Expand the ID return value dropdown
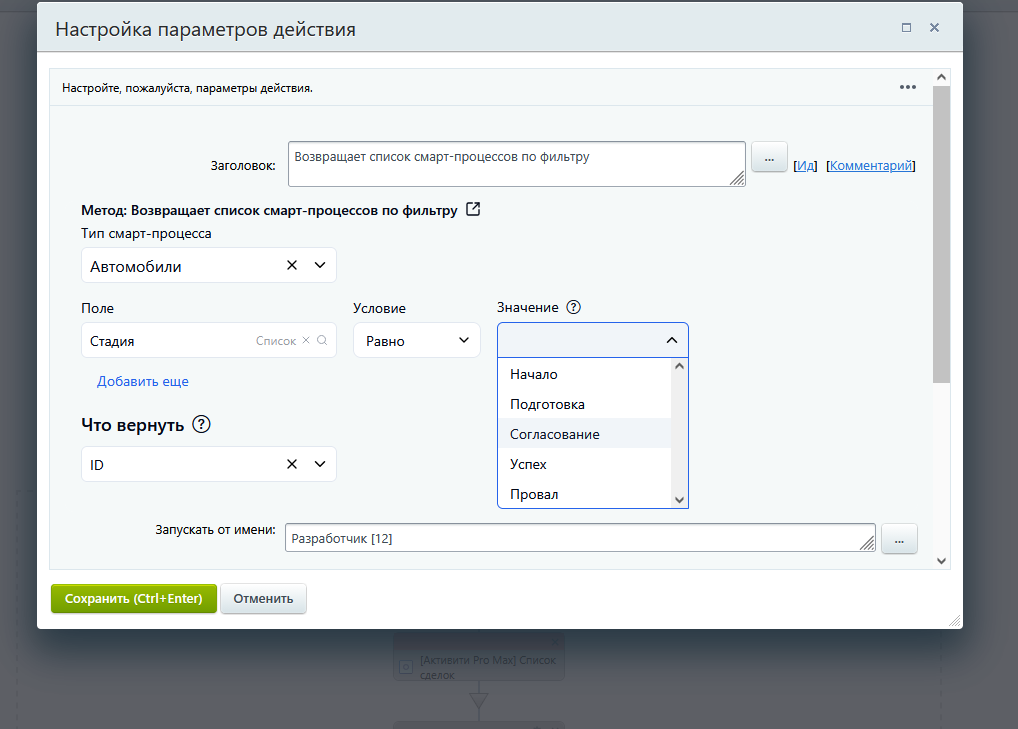Screen dimensions: 1018x729 (320, 464)
